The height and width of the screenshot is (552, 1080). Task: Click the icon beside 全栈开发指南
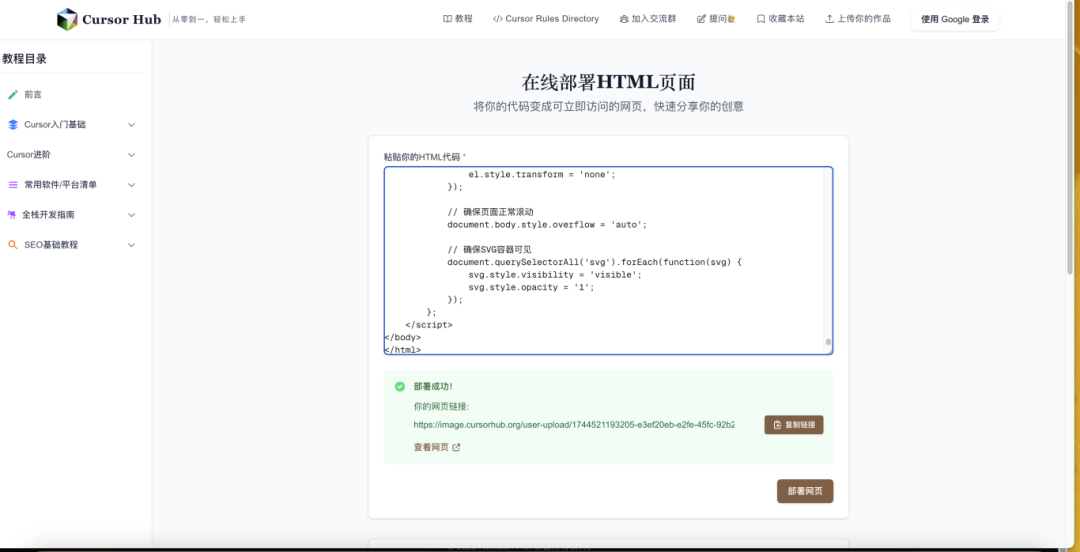(12, 215)
